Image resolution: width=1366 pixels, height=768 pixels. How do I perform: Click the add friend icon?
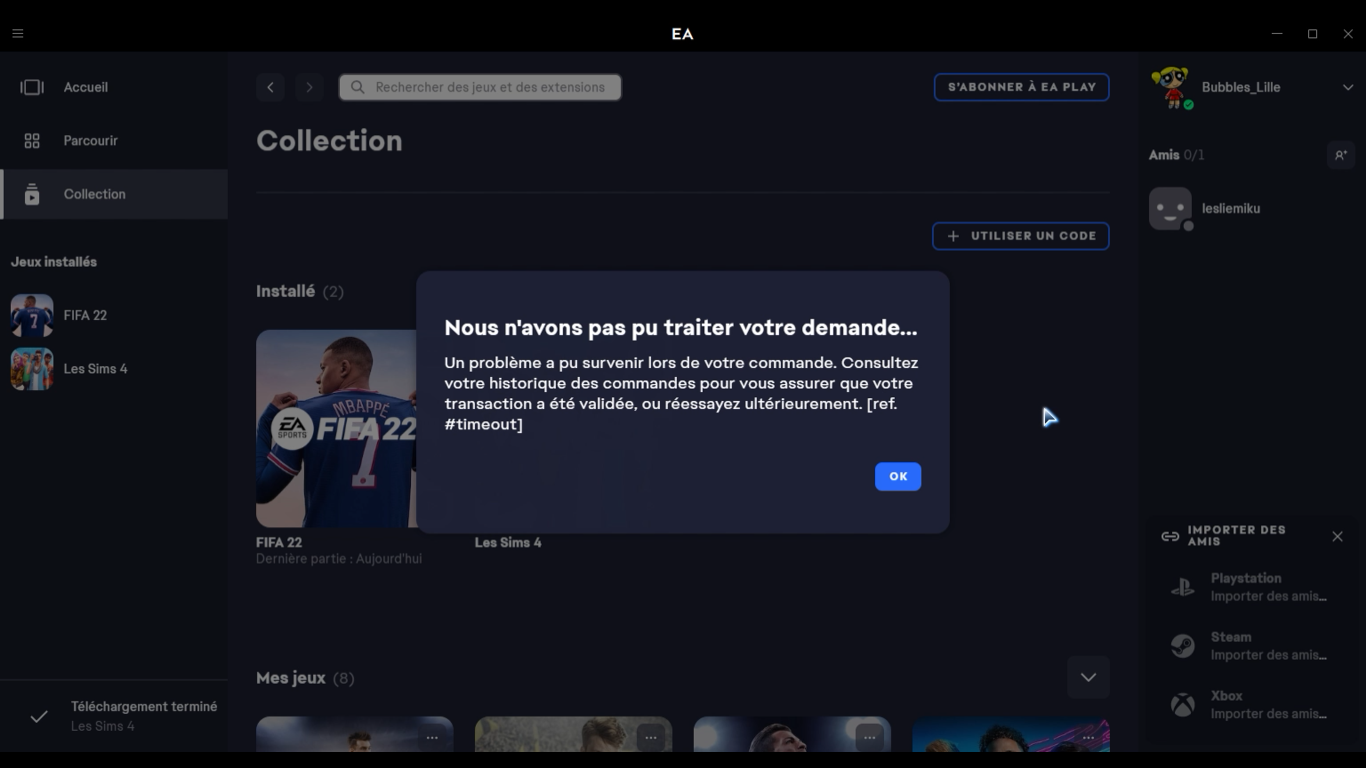tap(1341, 155)
